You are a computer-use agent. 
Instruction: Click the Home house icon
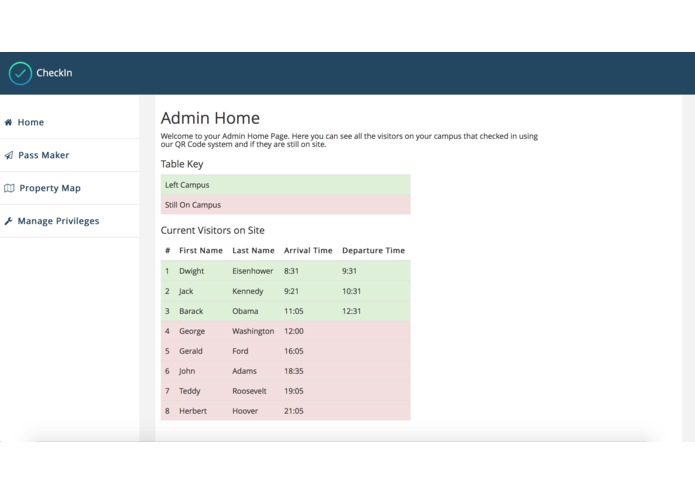8,122
